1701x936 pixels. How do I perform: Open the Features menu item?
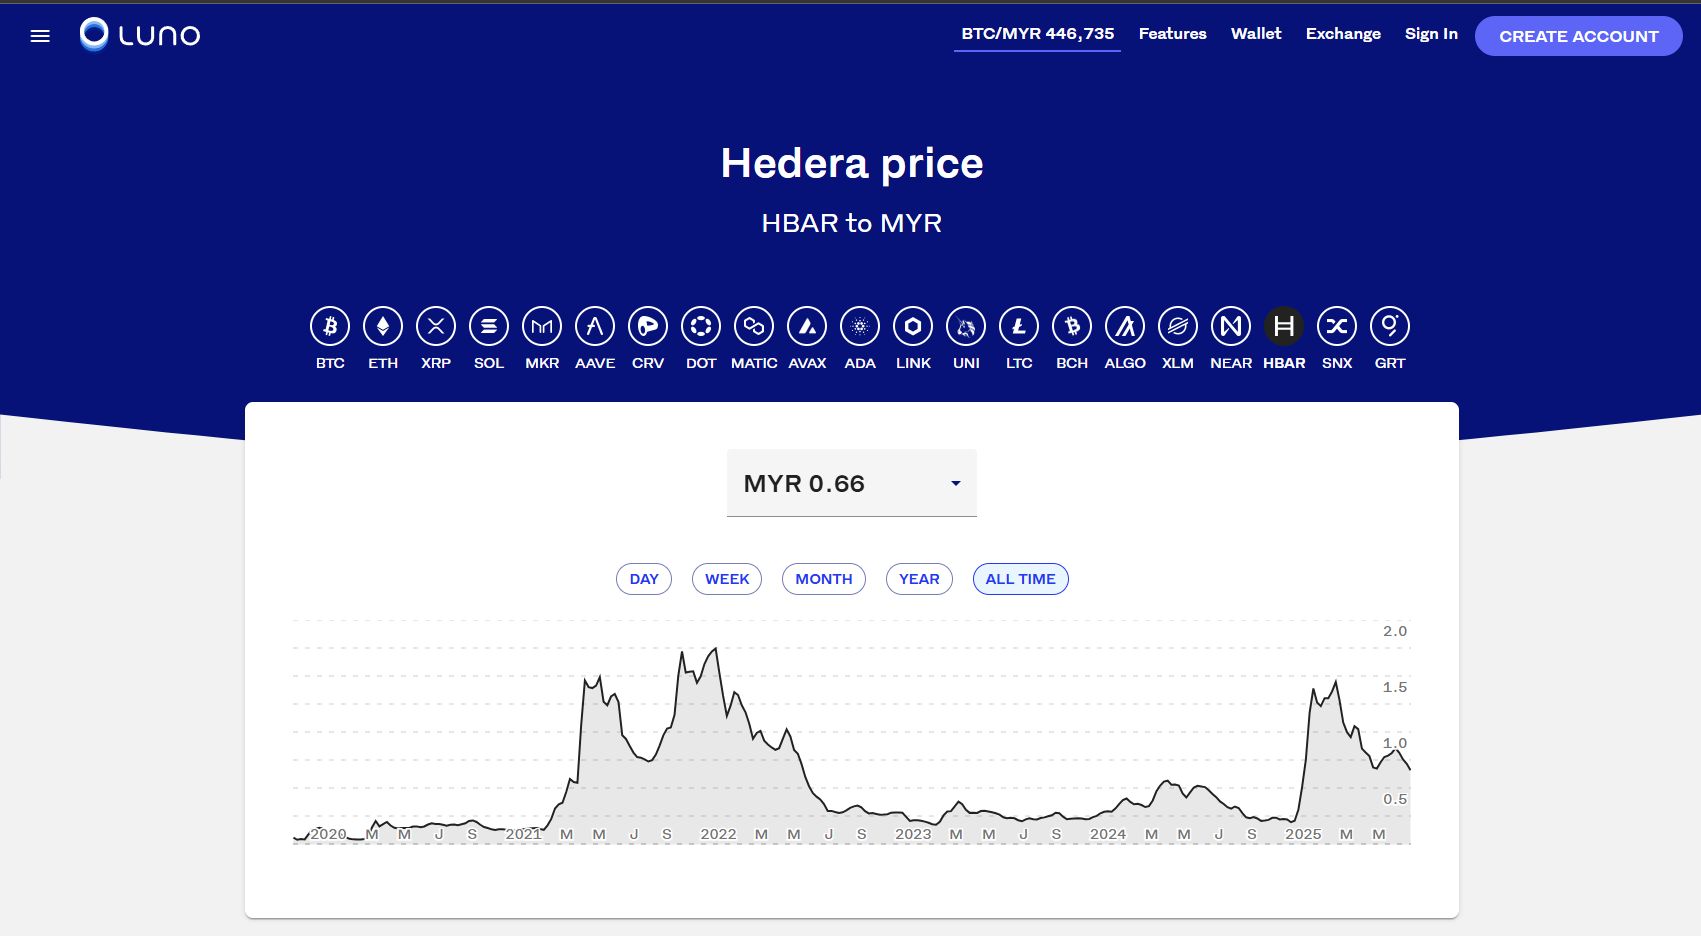tap(1173, 34)
